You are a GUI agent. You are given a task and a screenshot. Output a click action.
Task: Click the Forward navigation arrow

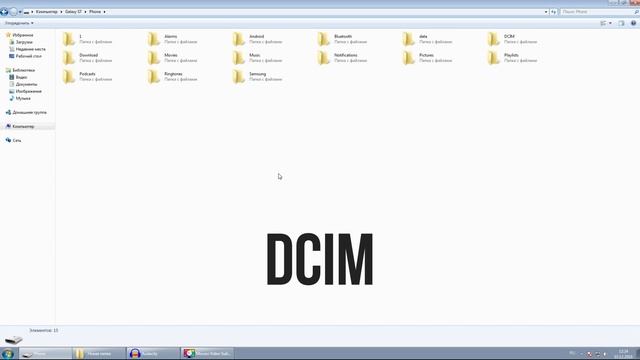tap(13, 12)
